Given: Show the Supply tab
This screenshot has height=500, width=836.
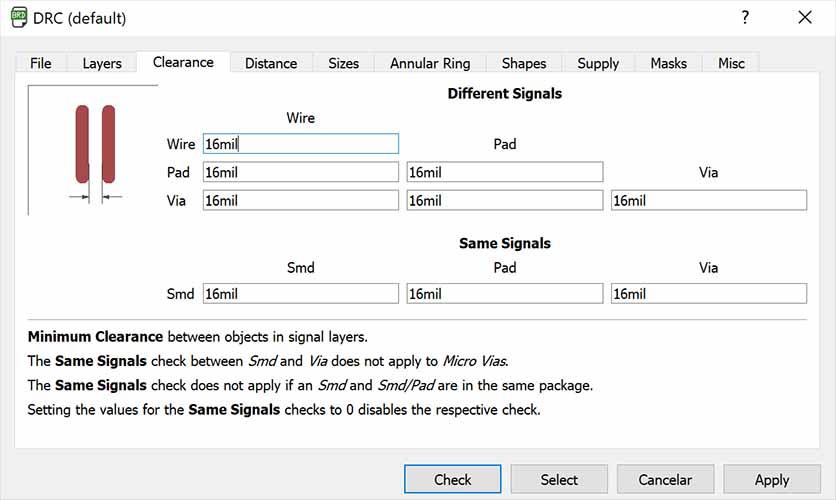Looking at the screenshot, I should pyautogui.click(x=598, y=63).
